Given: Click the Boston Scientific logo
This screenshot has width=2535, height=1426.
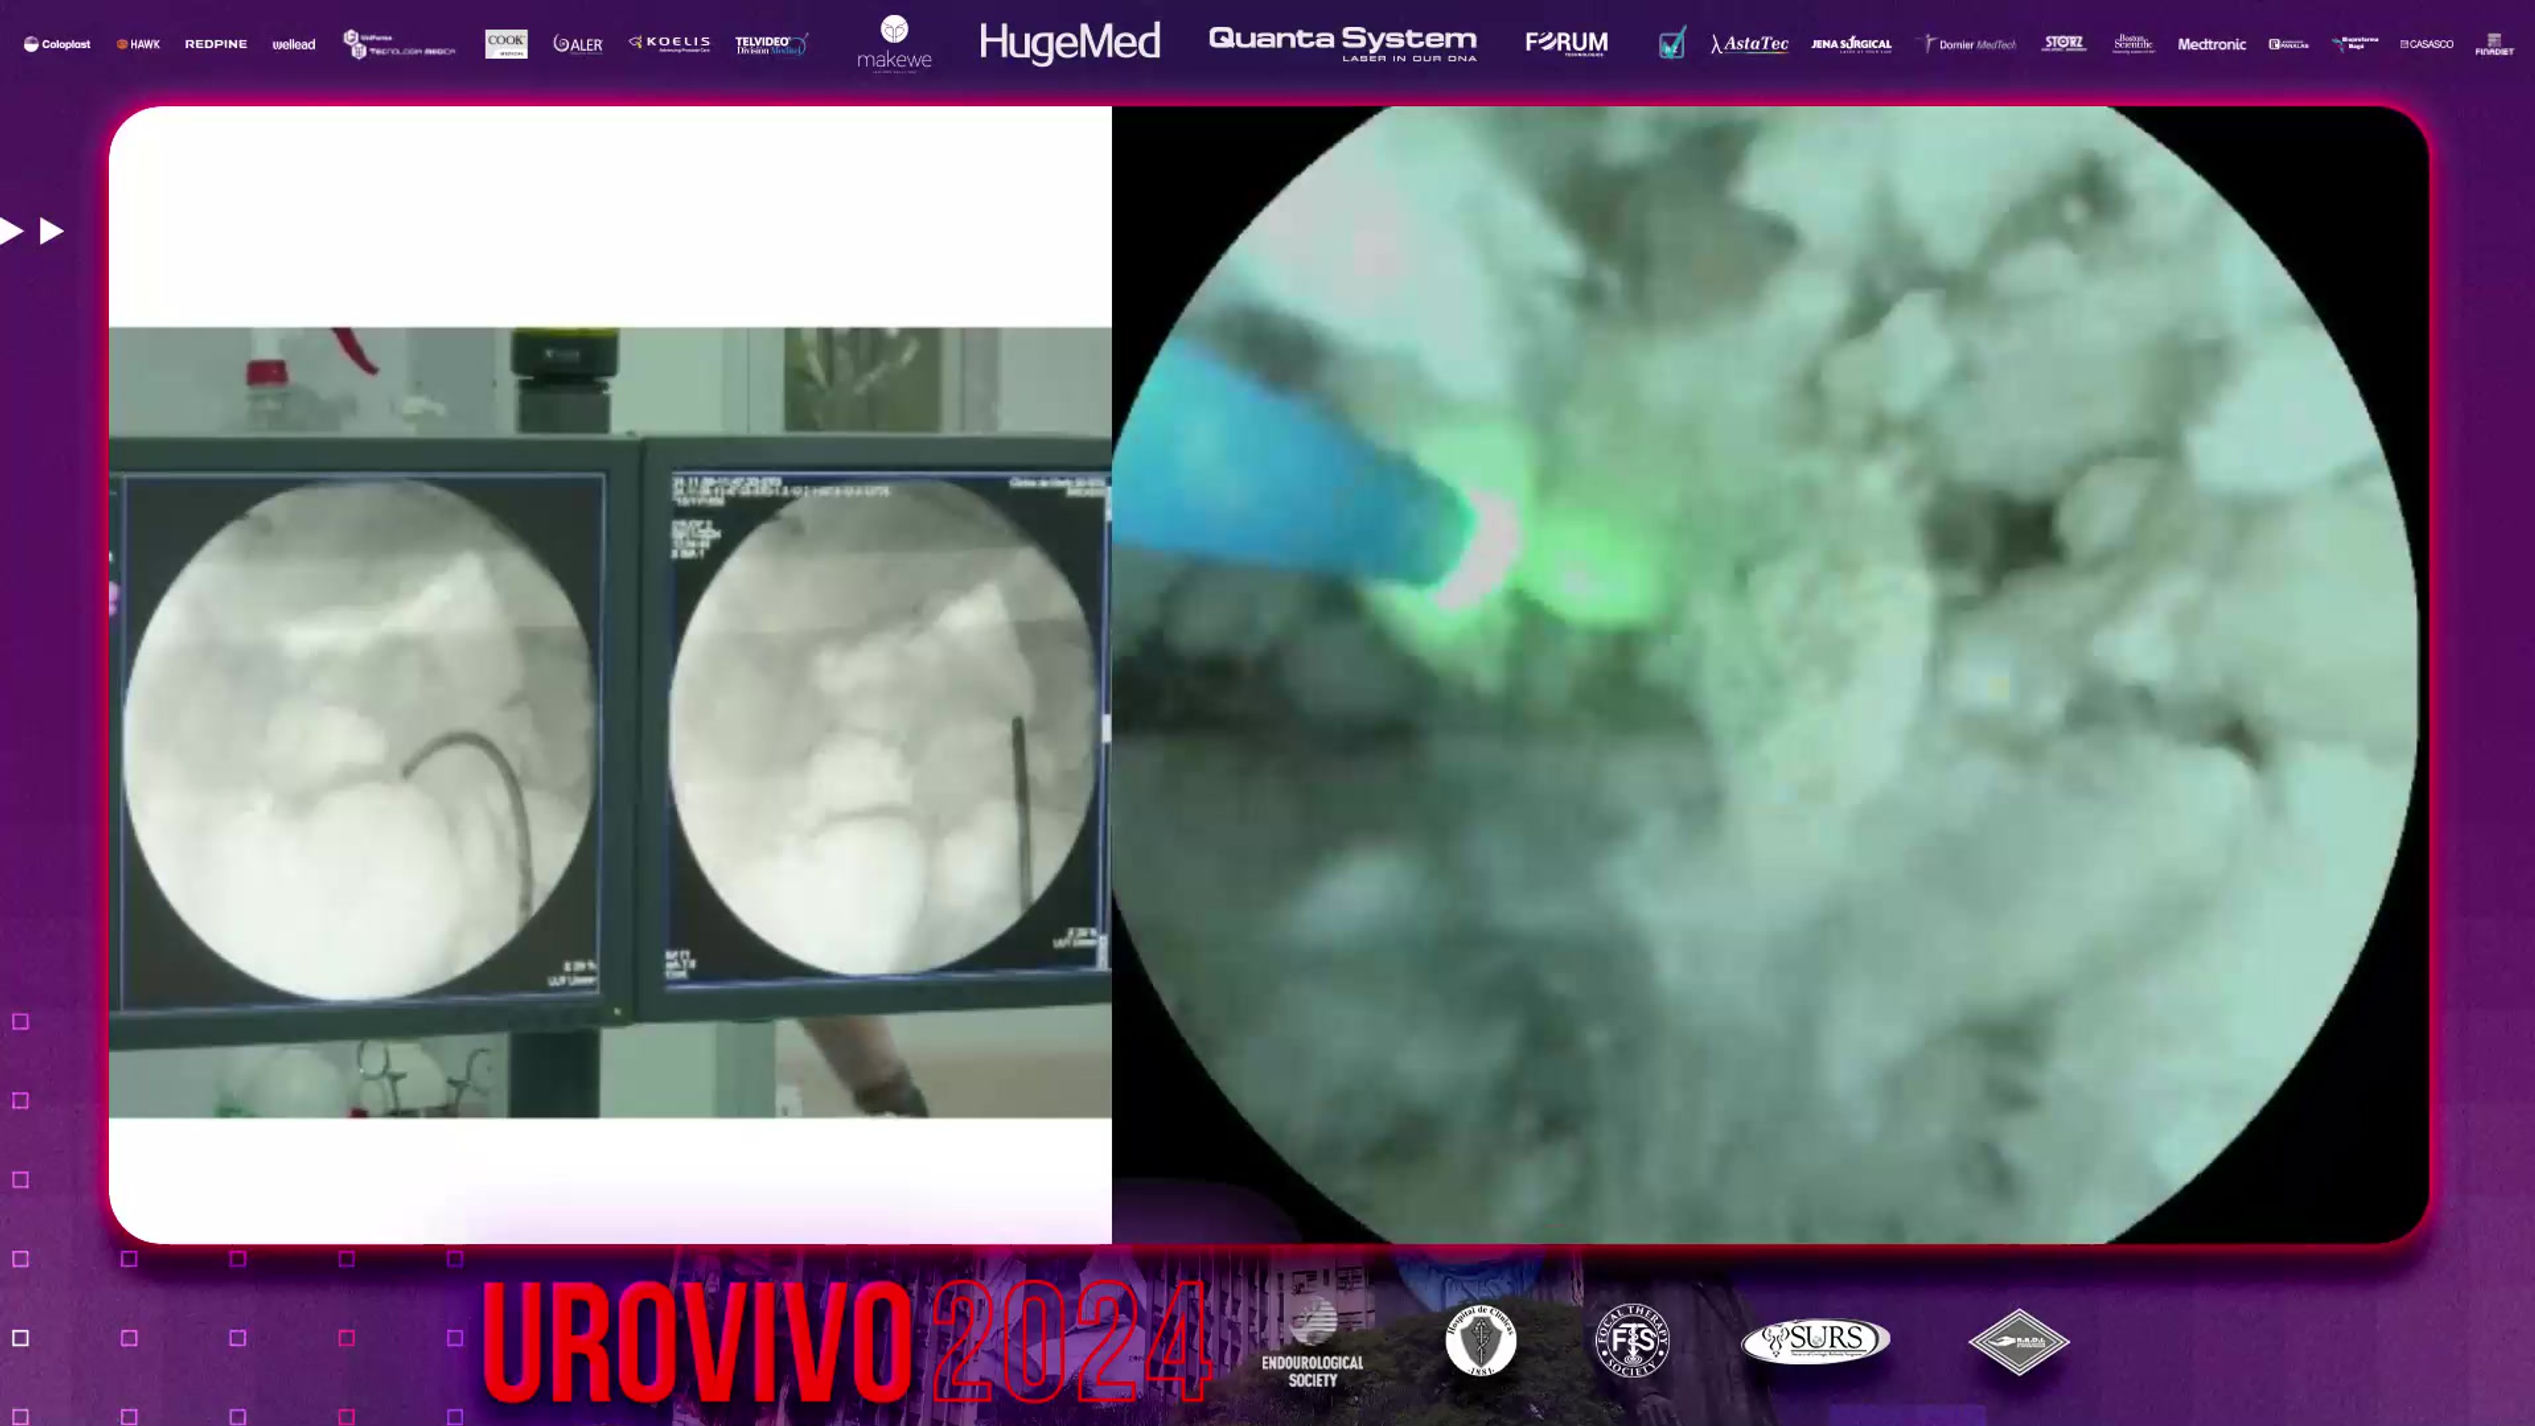Looking at the screenshot, I should [2133, 43].
